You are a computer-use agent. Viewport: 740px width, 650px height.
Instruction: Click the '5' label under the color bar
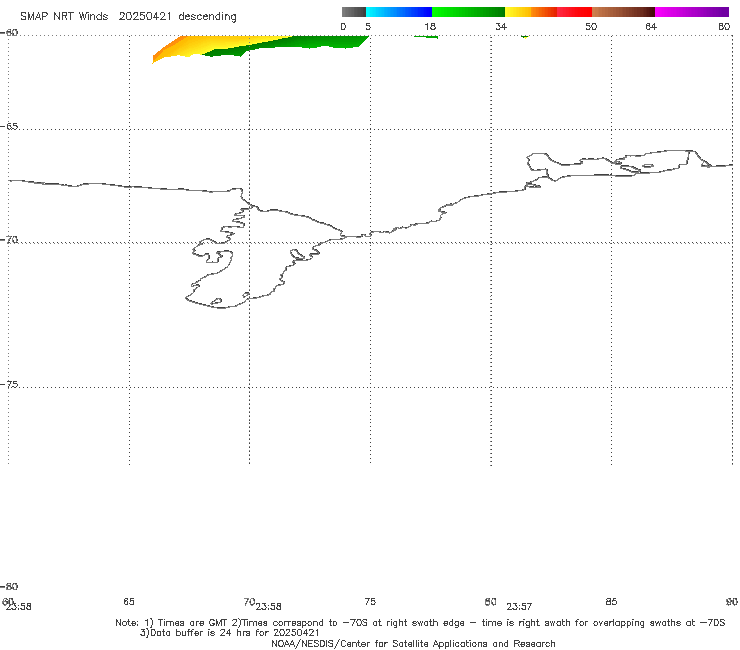368,26
